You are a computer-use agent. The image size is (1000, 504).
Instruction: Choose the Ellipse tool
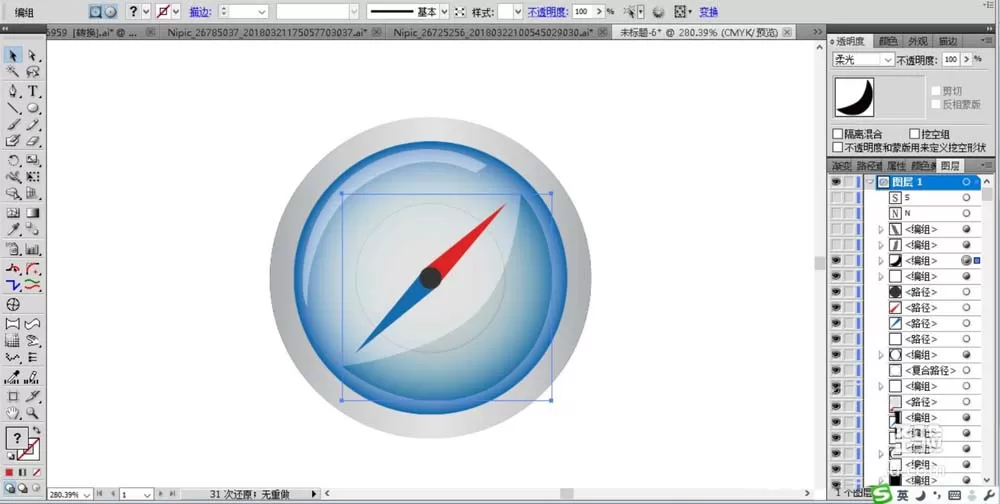(33, 108)
